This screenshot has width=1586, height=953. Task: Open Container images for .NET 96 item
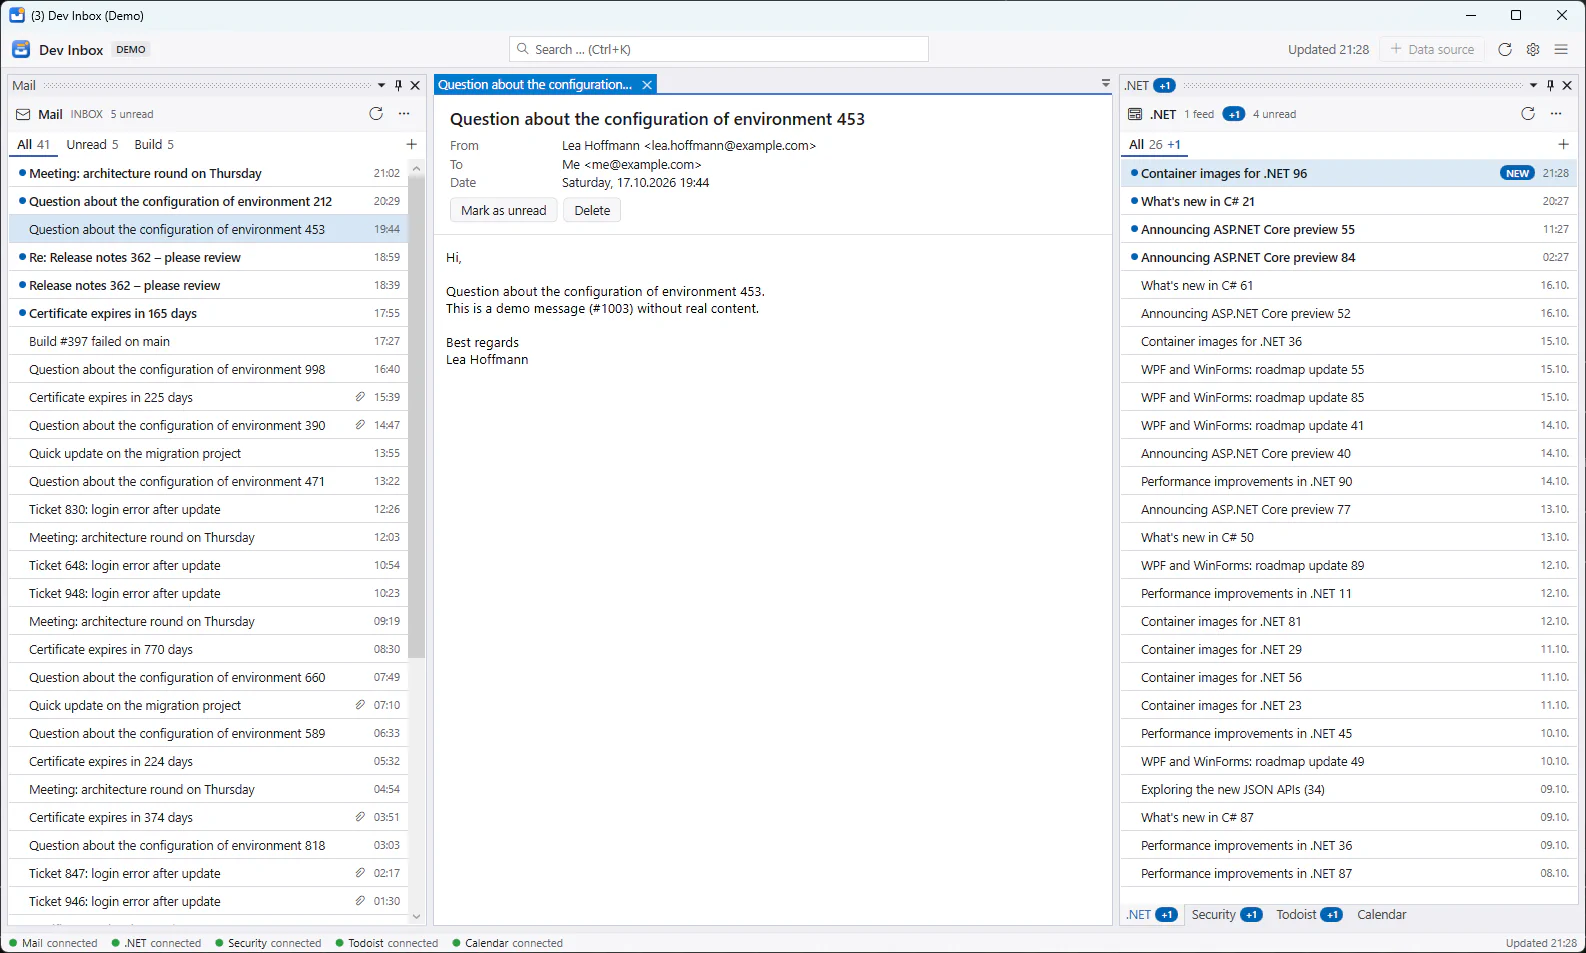[x=1349, y=173]
